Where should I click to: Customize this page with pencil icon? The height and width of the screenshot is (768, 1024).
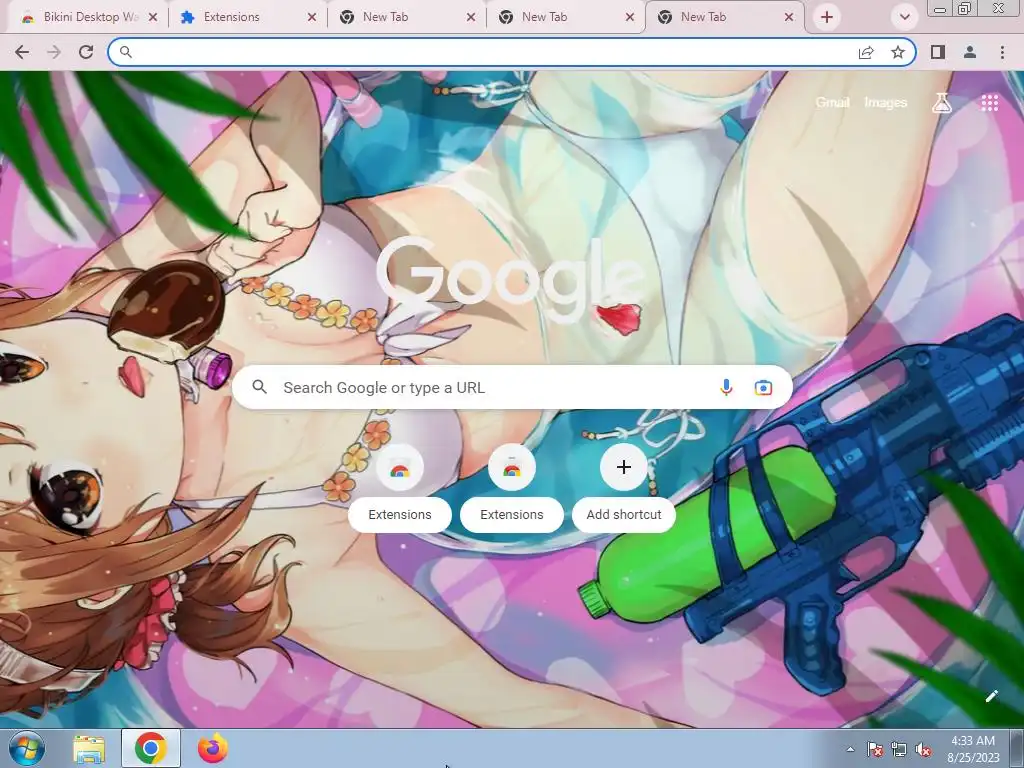coord(991,696)
